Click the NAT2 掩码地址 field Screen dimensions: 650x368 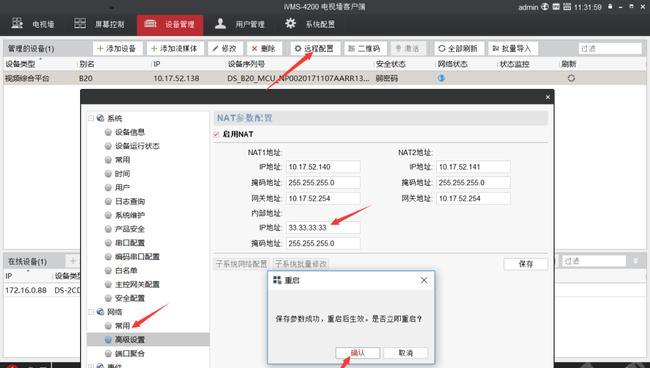[473, 183]
